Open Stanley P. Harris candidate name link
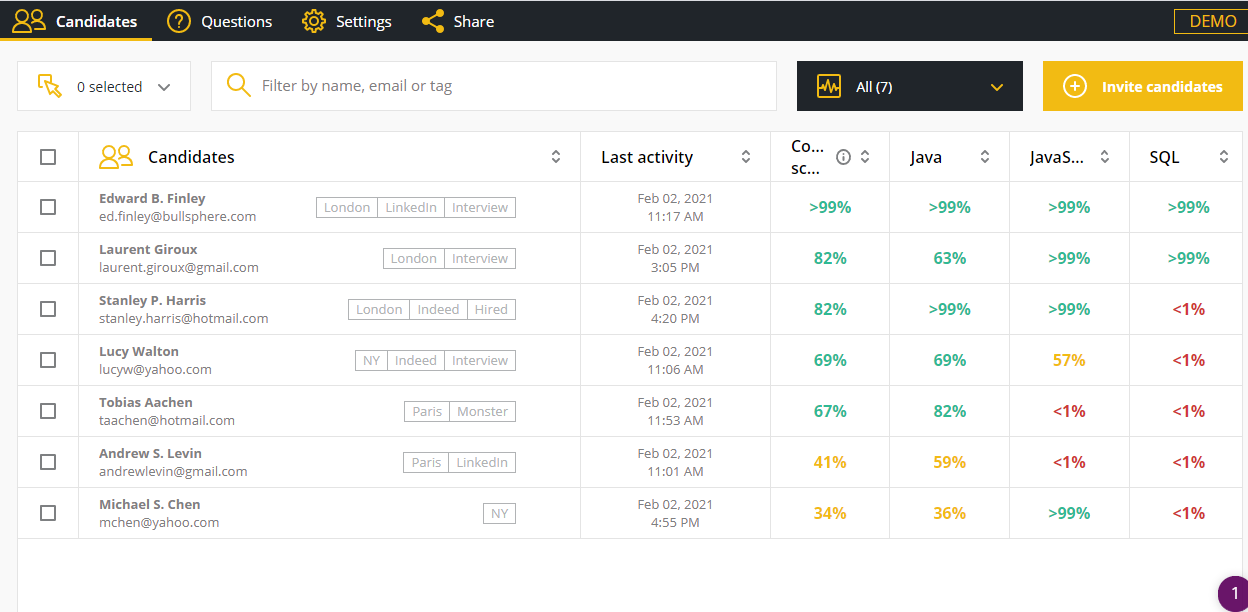This screenshot has width=1248, height=612. click(x=152, y=300)
